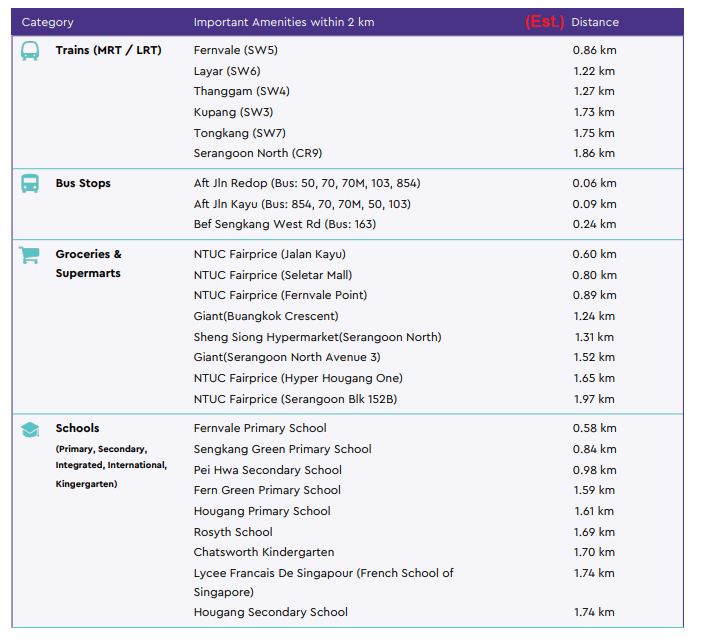Image resolution: width=702 pixels, height=640 pixels.
Task: Click the bus icon beside Bus Stops
Action: pyautogui.click(x=30, y=183)
